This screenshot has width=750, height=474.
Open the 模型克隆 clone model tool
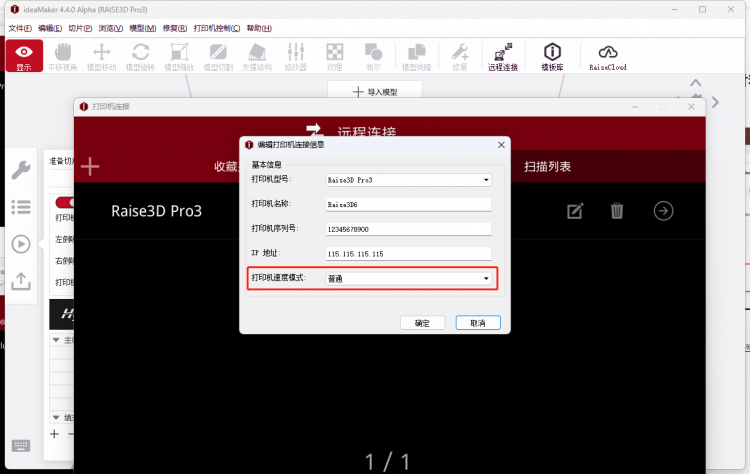[x=417, y=57]
